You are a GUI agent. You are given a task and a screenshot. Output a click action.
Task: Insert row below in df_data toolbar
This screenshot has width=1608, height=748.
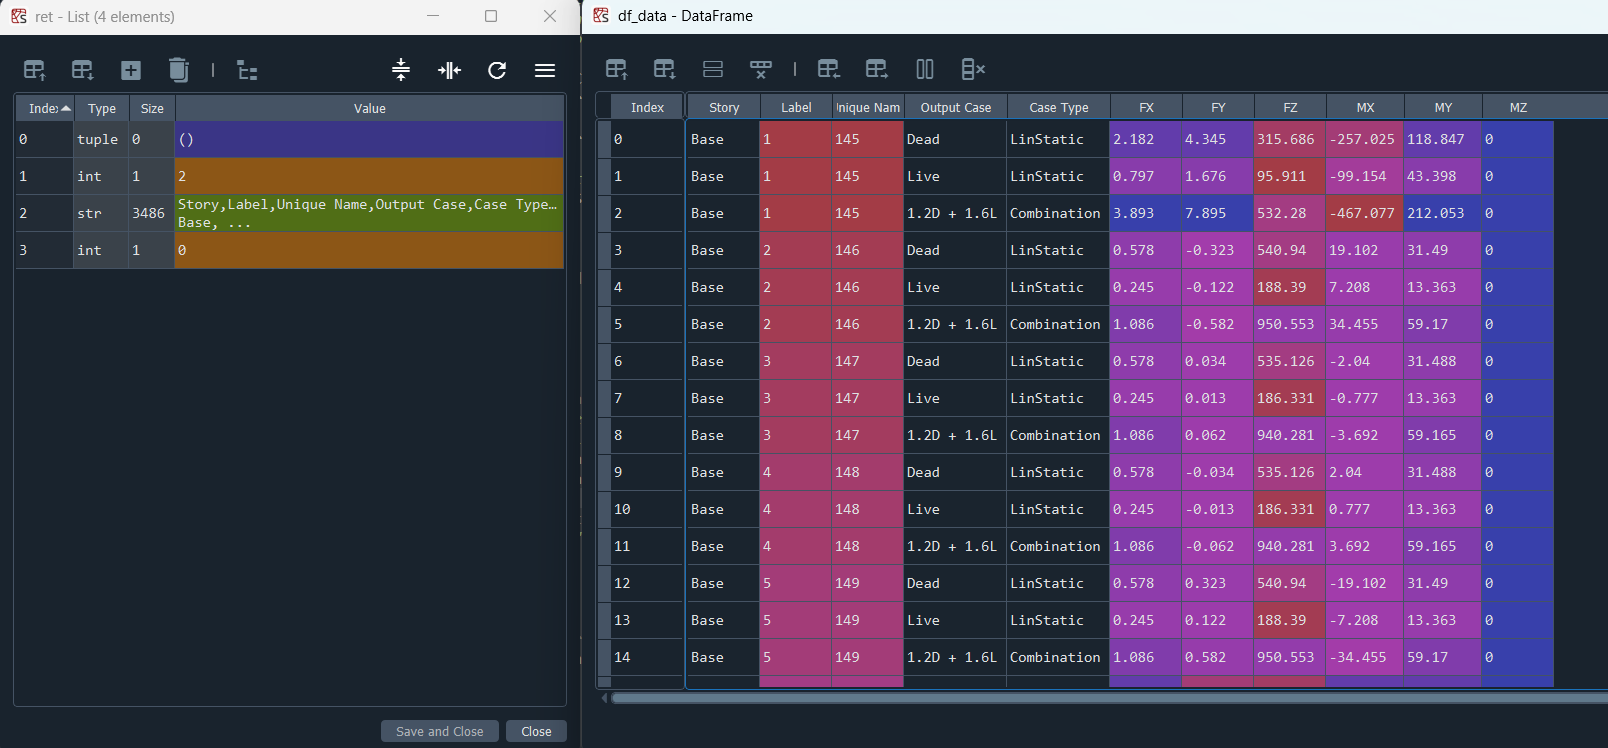pos(664,69)
